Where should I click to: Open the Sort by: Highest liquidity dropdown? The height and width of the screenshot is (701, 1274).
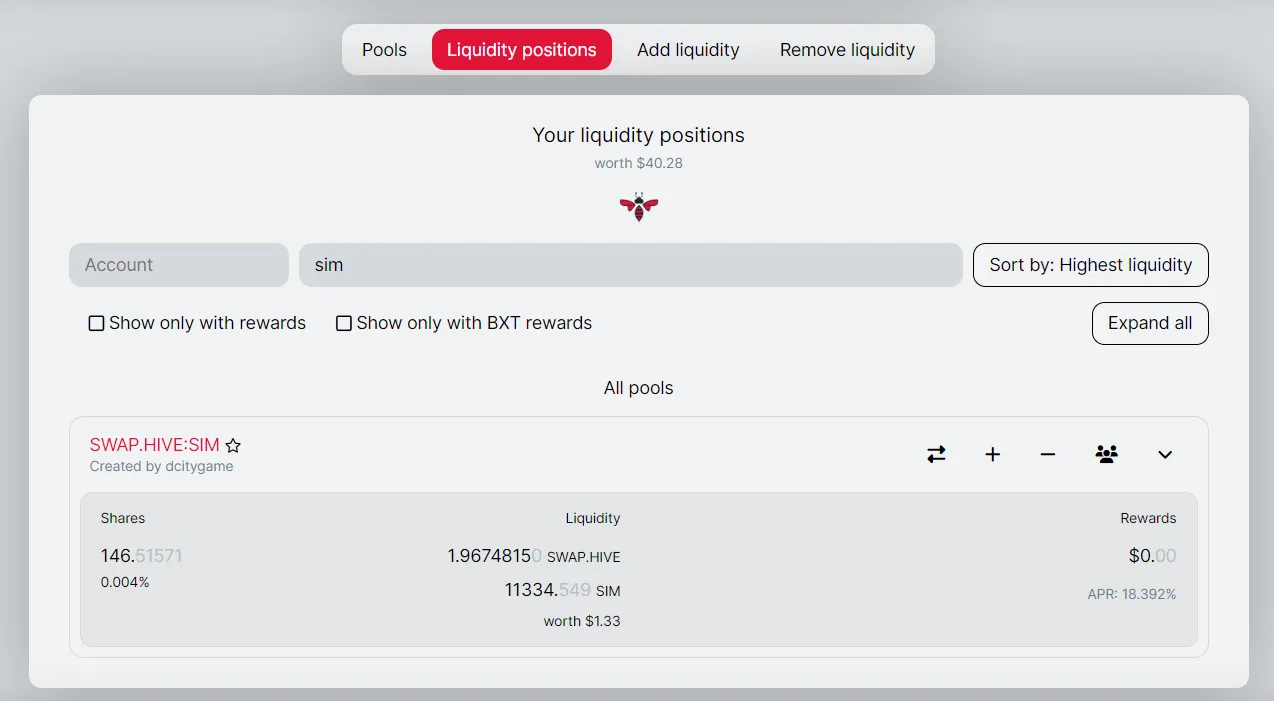[1090, 265]
